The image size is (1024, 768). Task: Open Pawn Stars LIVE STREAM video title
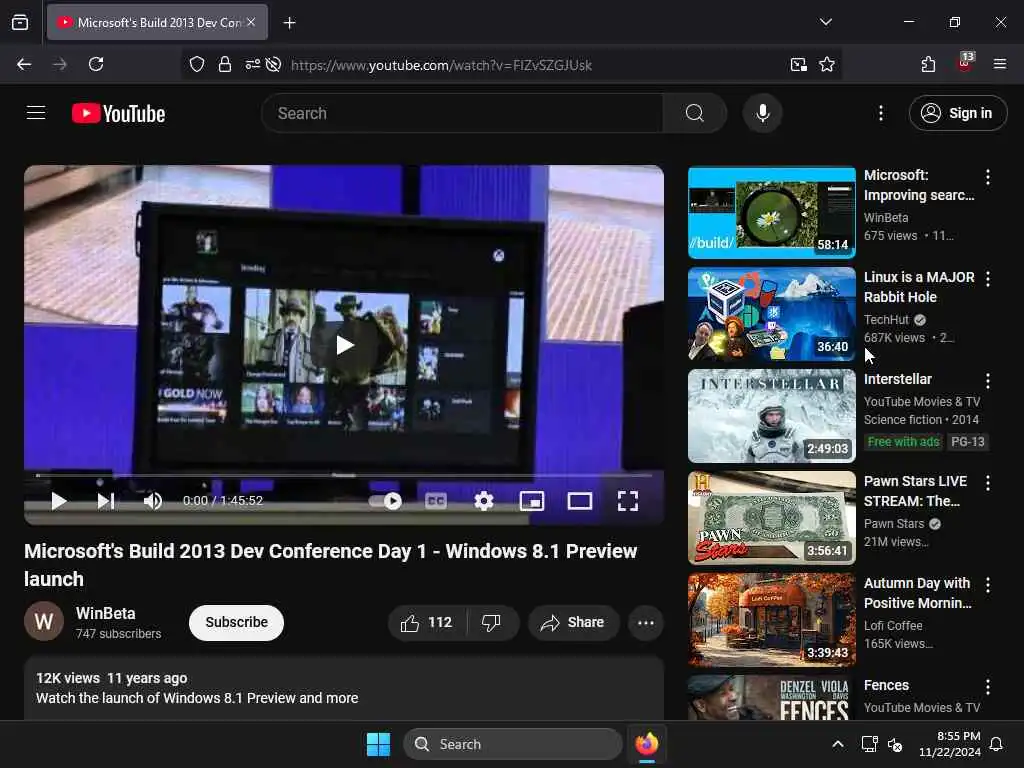coord(915,490)
